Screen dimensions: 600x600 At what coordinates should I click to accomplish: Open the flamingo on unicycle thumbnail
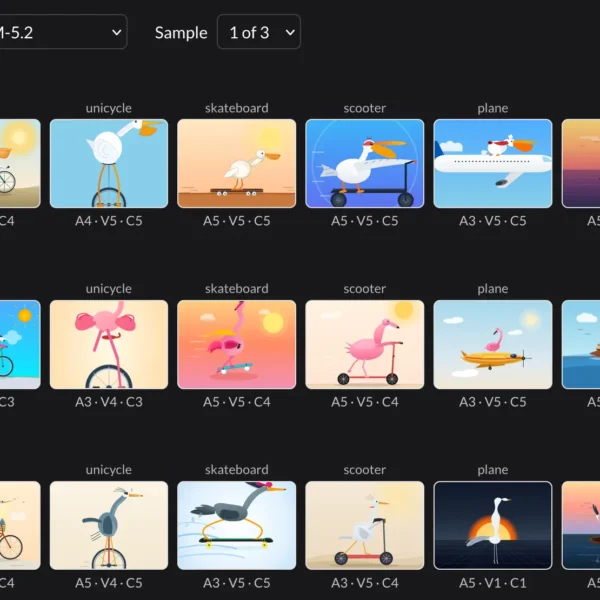[109, 344]
